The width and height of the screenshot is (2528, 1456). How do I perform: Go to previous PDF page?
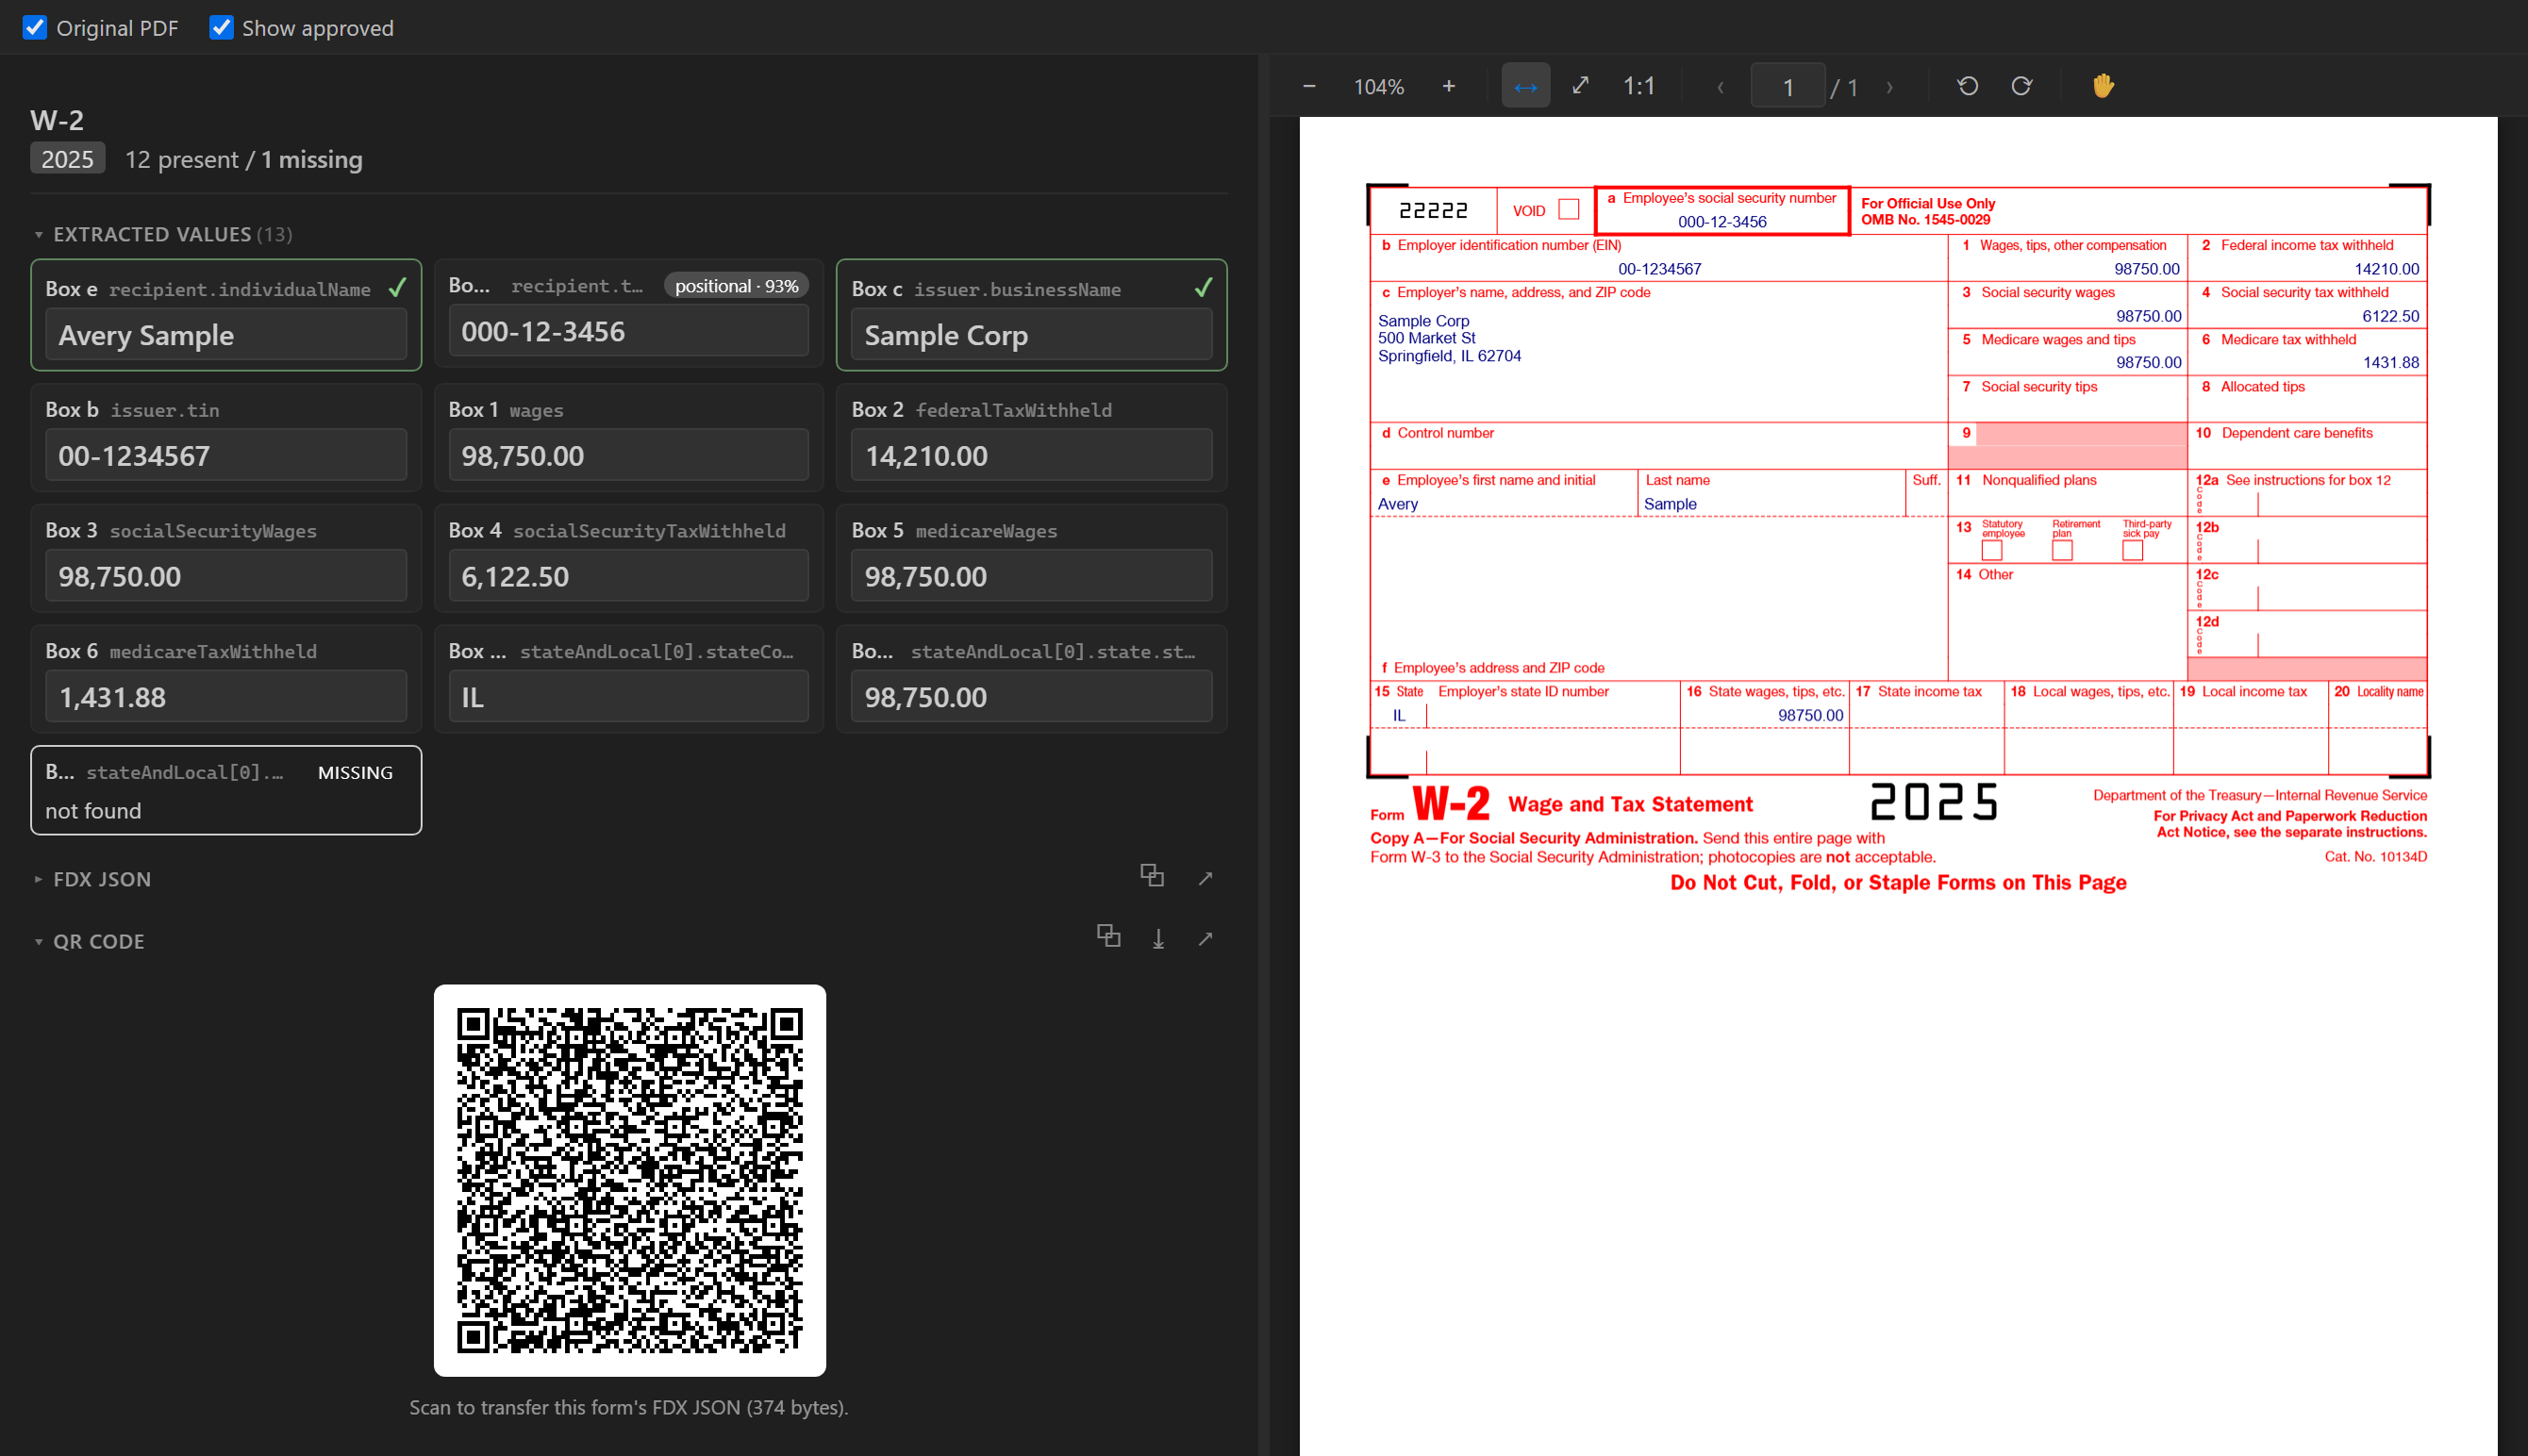point(1720,86)
